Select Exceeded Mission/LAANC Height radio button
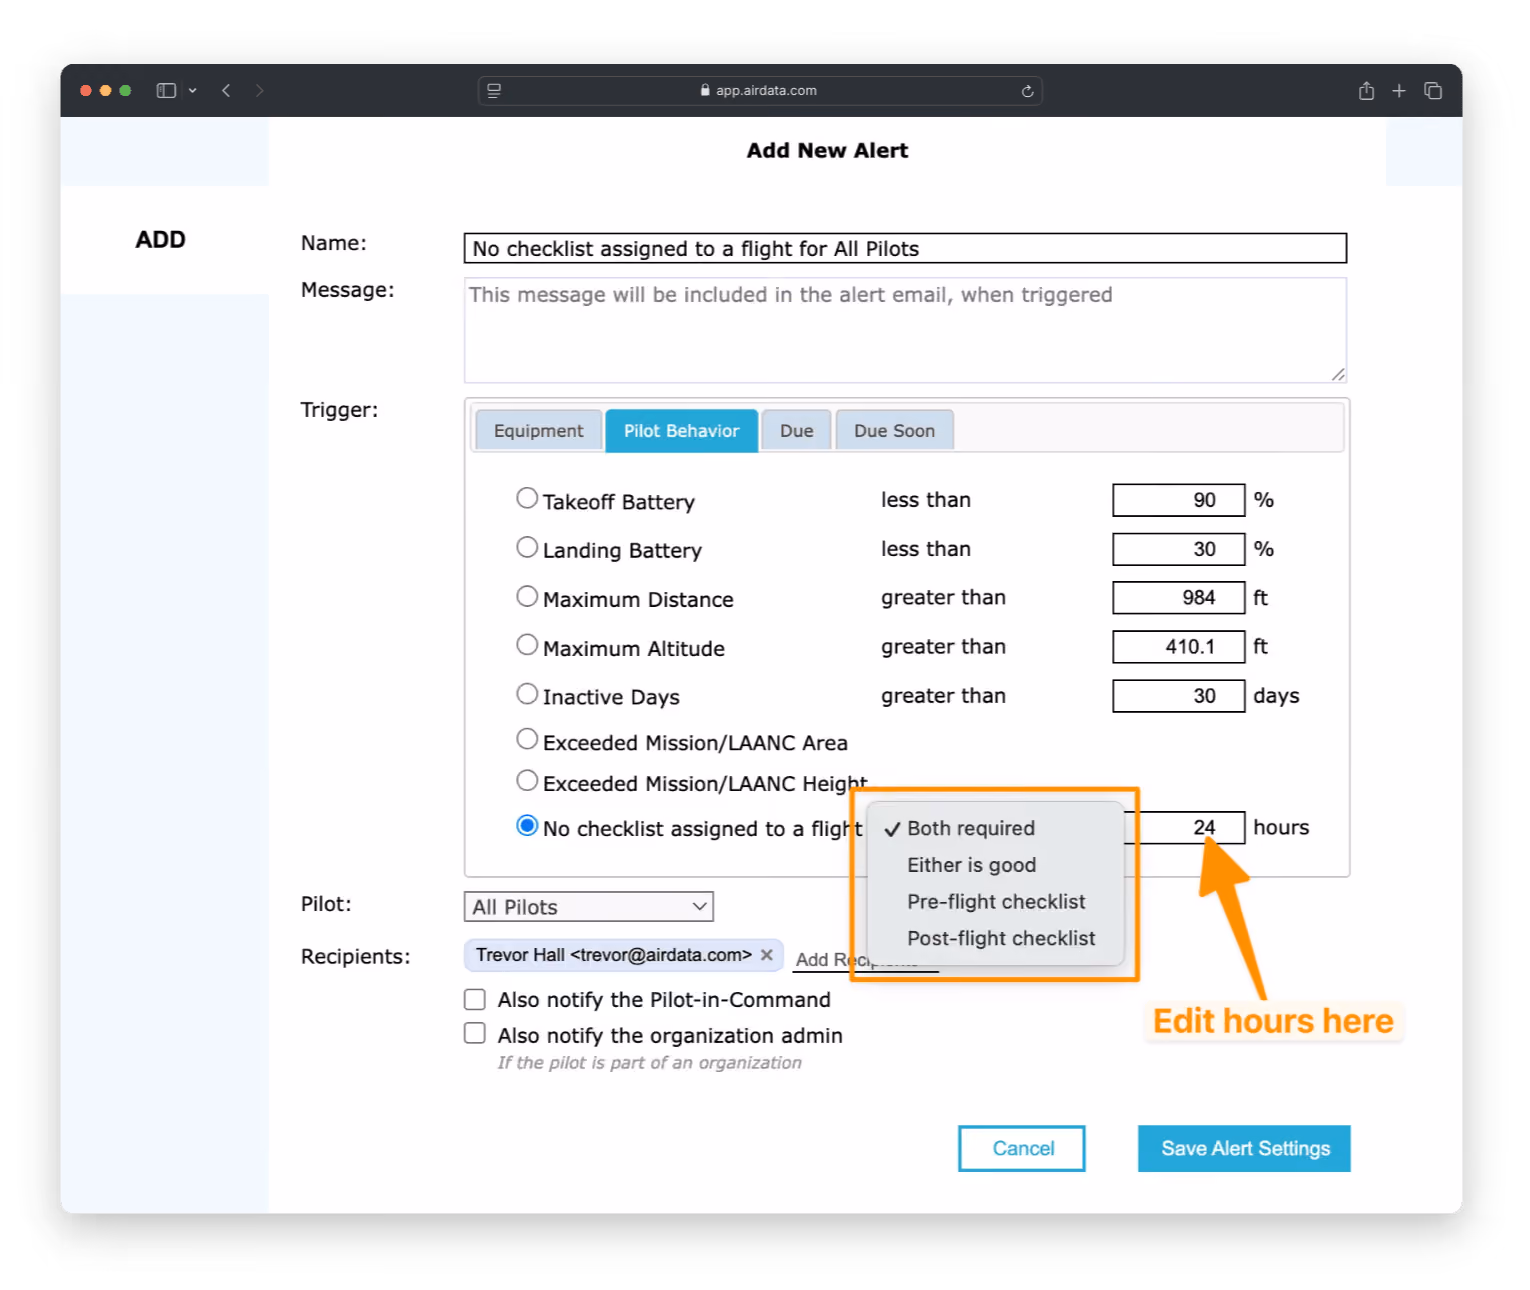1530x1290 pixels. (x=527, y=780)
